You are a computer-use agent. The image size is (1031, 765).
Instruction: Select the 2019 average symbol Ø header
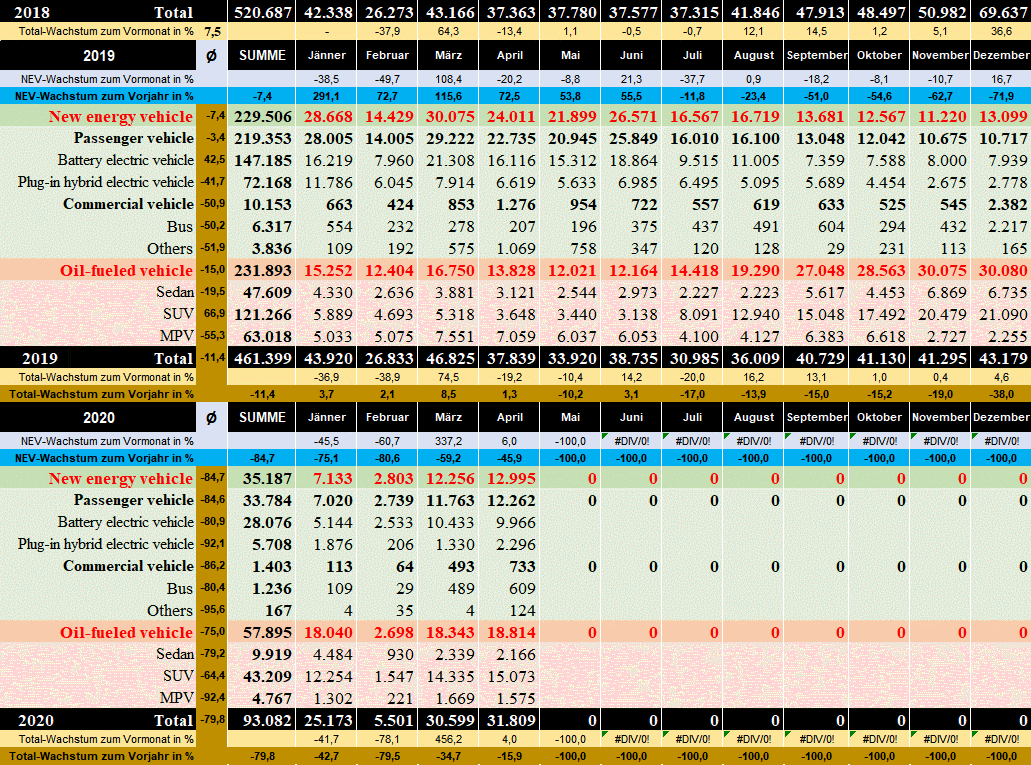coord(212,56)
